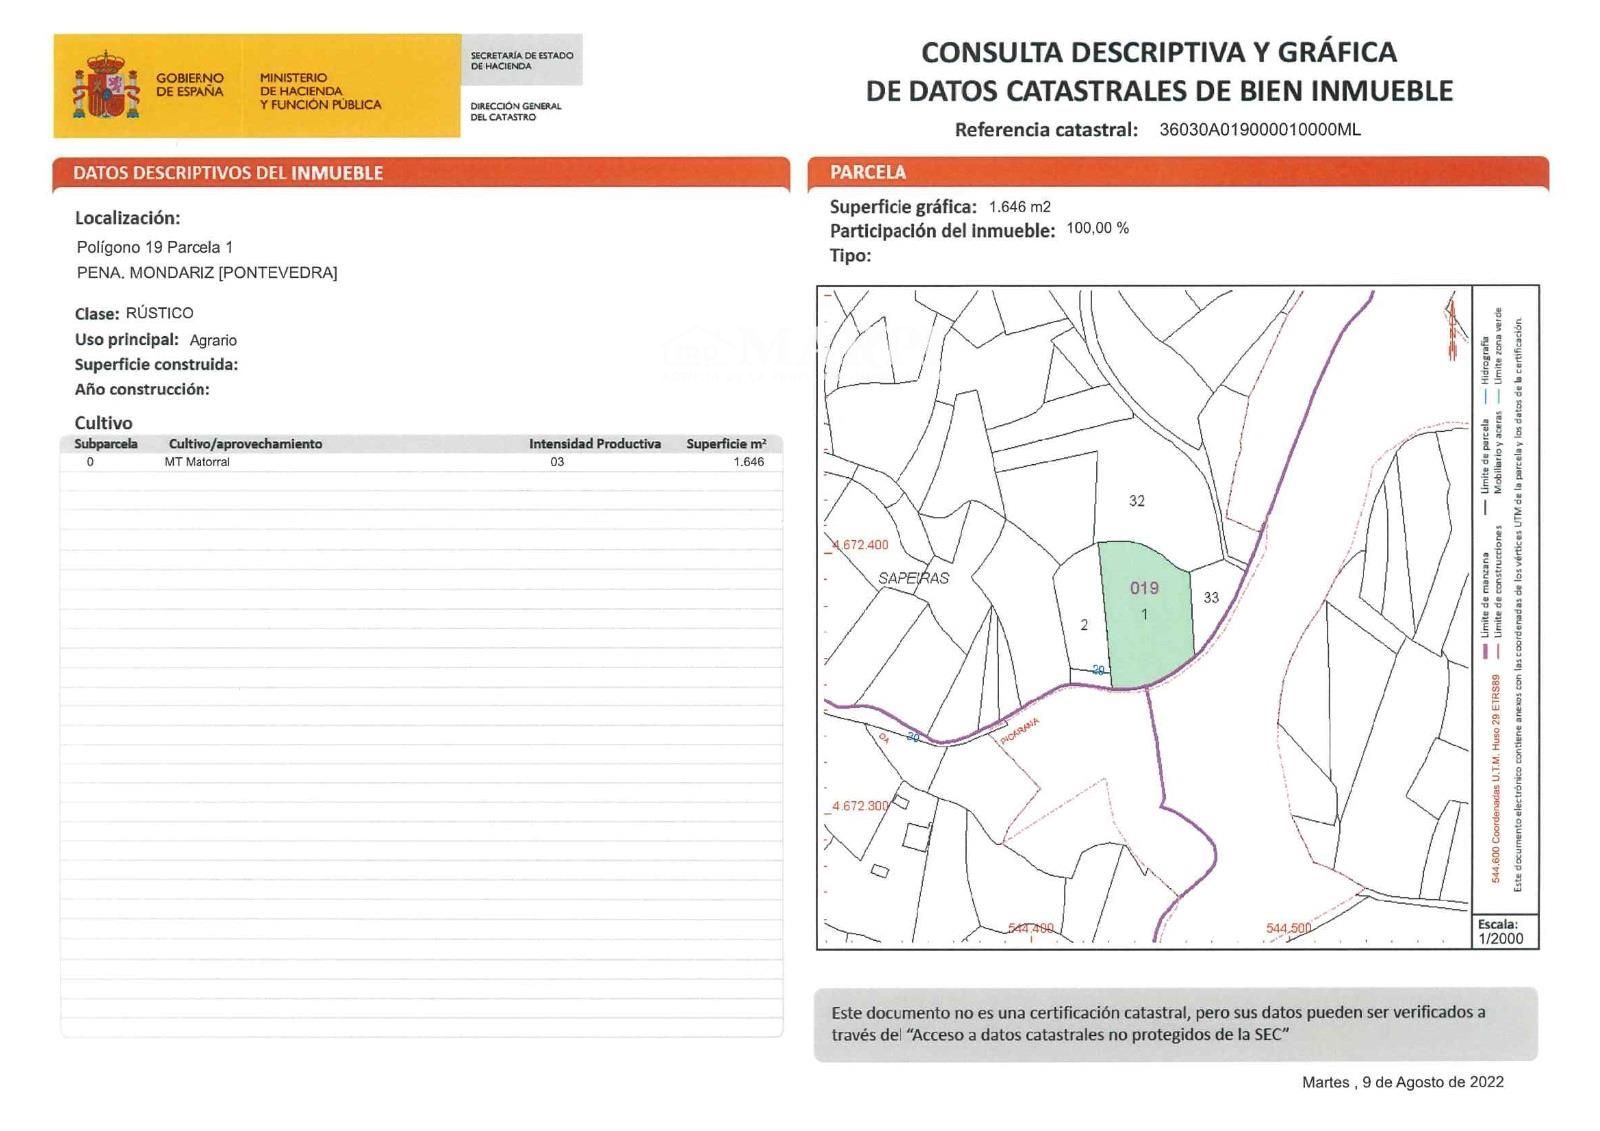The width and height of the screenshot is (1600, 1131).
Task: Click the date 'Martes , 9 de Agosto de 2022'
Action: (x=1403, y=1082)
